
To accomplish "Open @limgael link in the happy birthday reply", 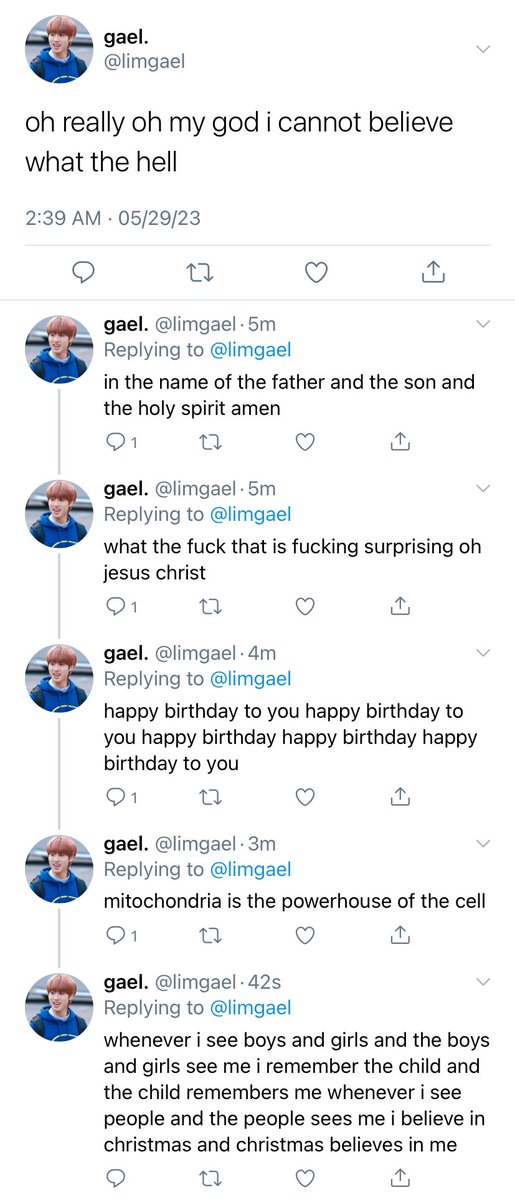I will point(250,679).
